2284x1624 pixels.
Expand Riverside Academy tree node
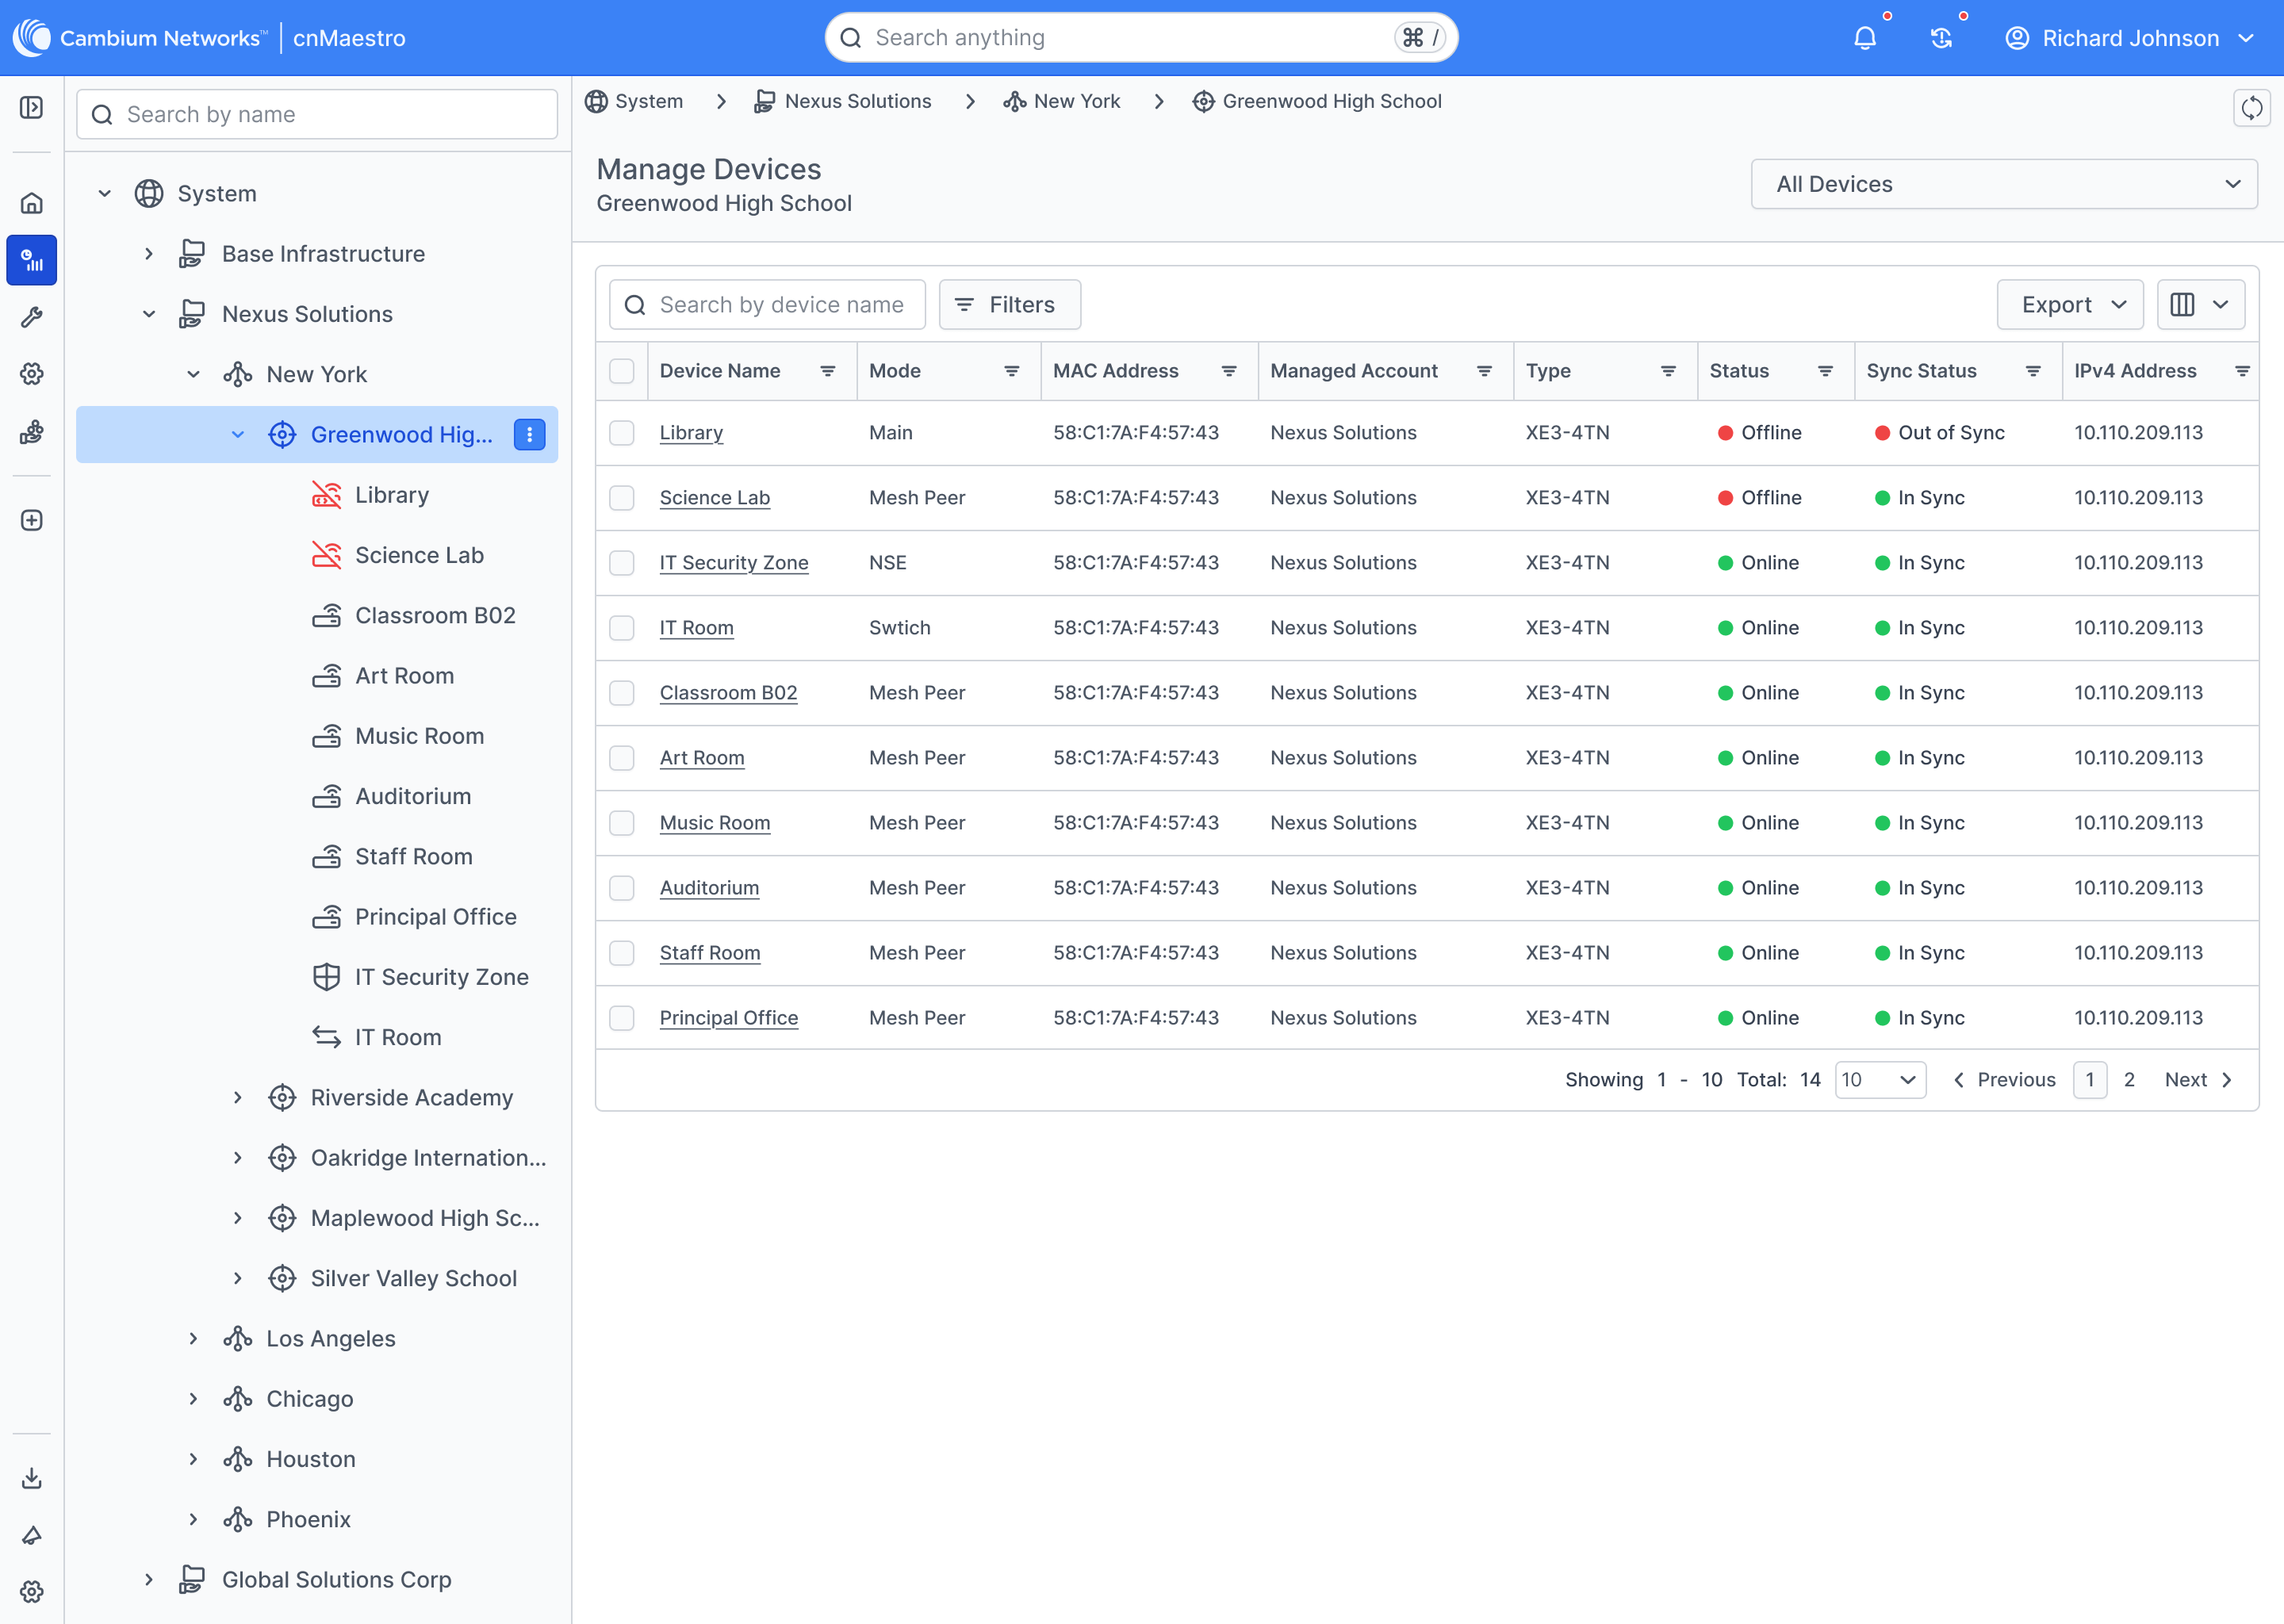click(238, 1098)
